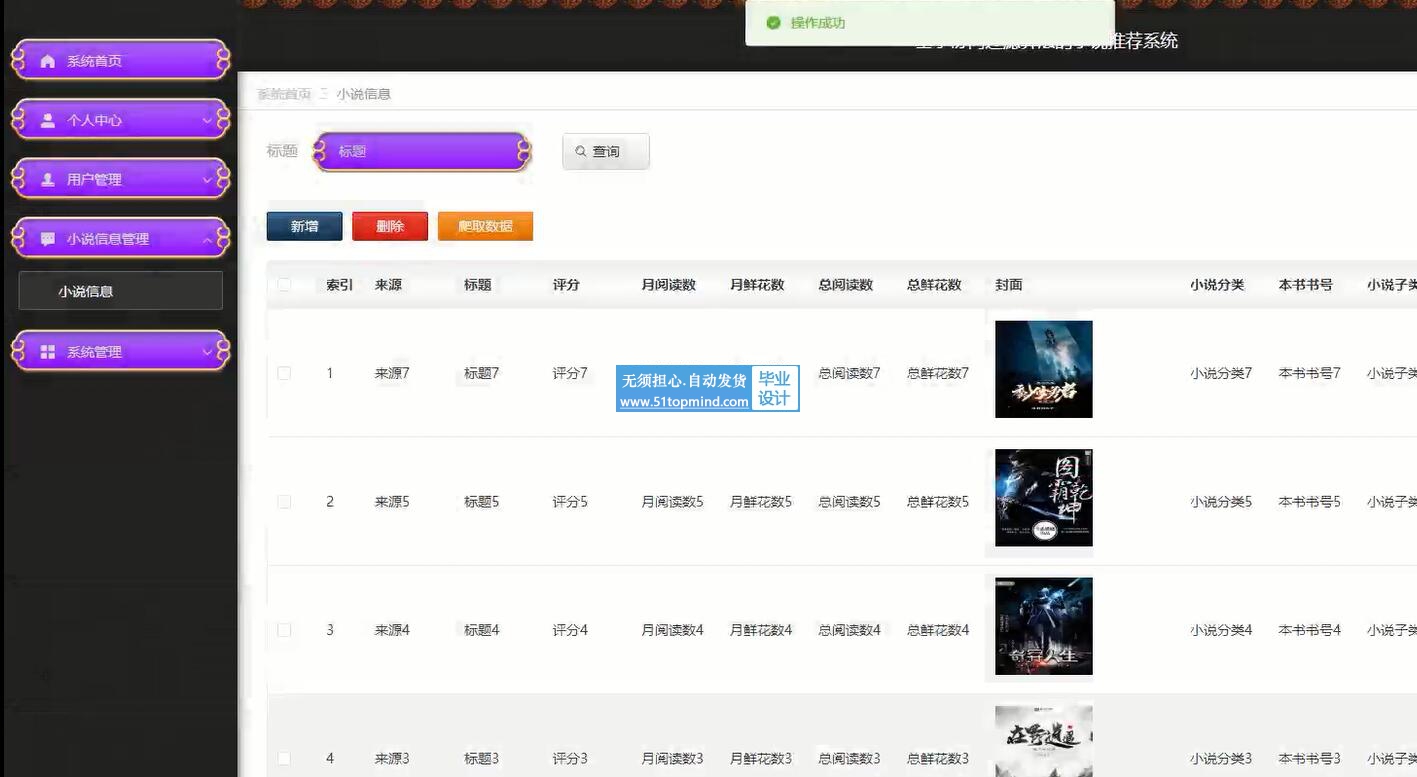This screenshot has height=777, width=1417.
Task: Click the 评分7 cell
Action: click(x=570, y=373)
